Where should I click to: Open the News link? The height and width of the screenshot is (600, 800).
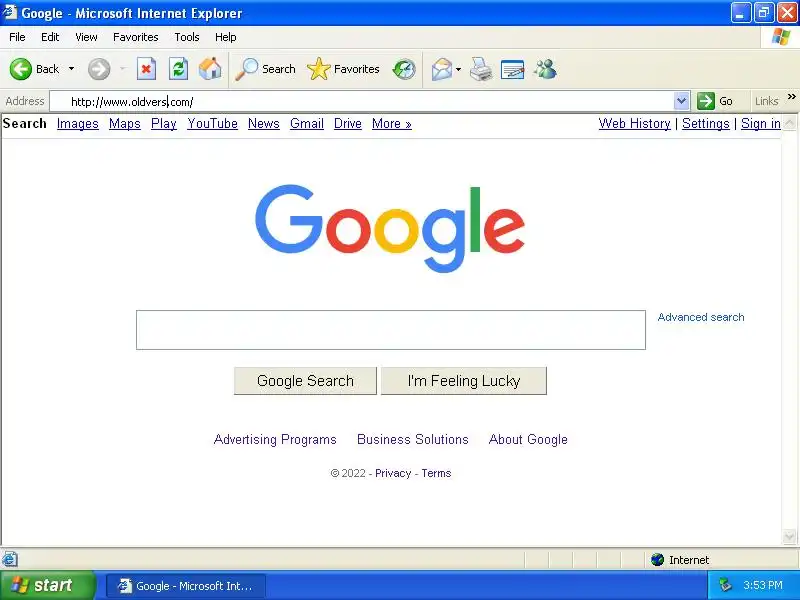coord(264,123)
